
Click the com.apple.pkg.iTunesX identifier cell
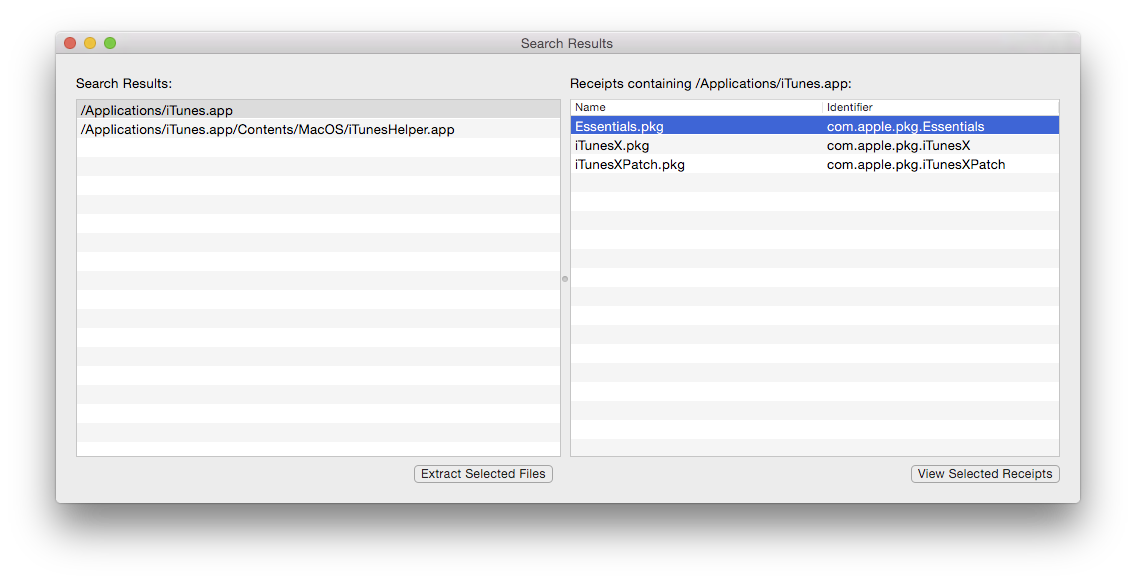898,145
